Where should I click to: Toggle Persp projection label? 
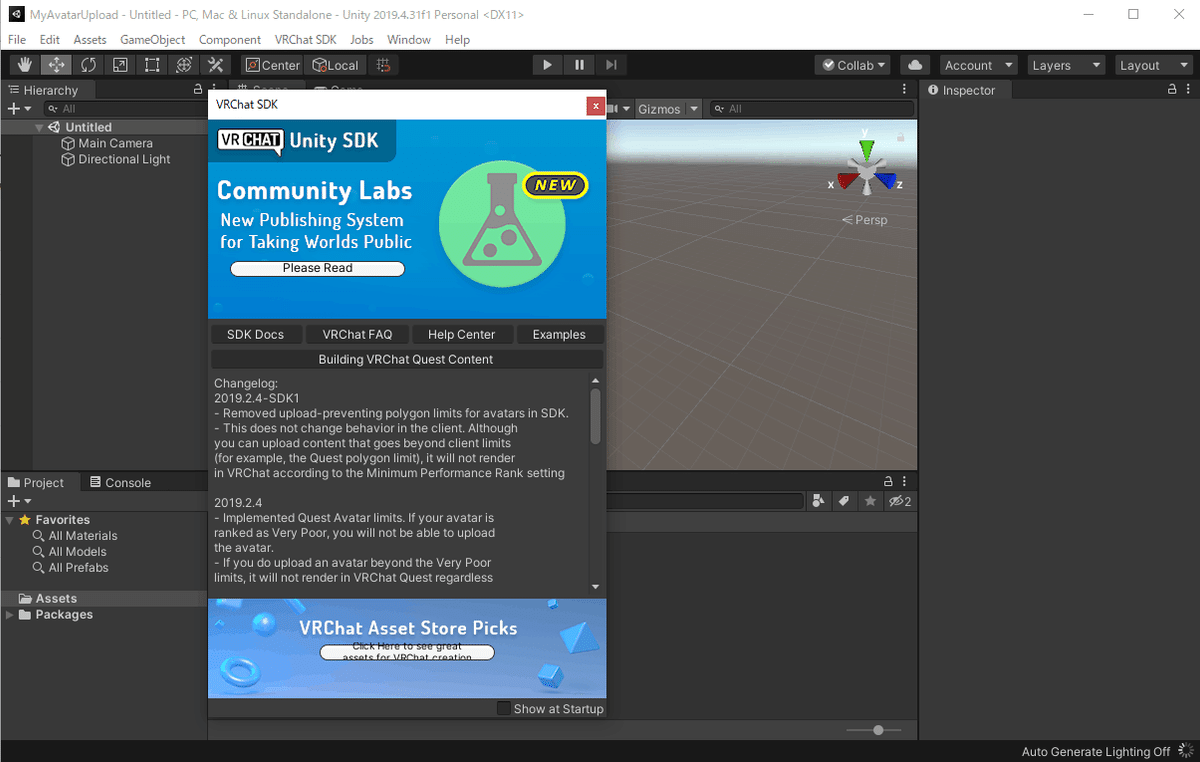click(x=864, y=220)
